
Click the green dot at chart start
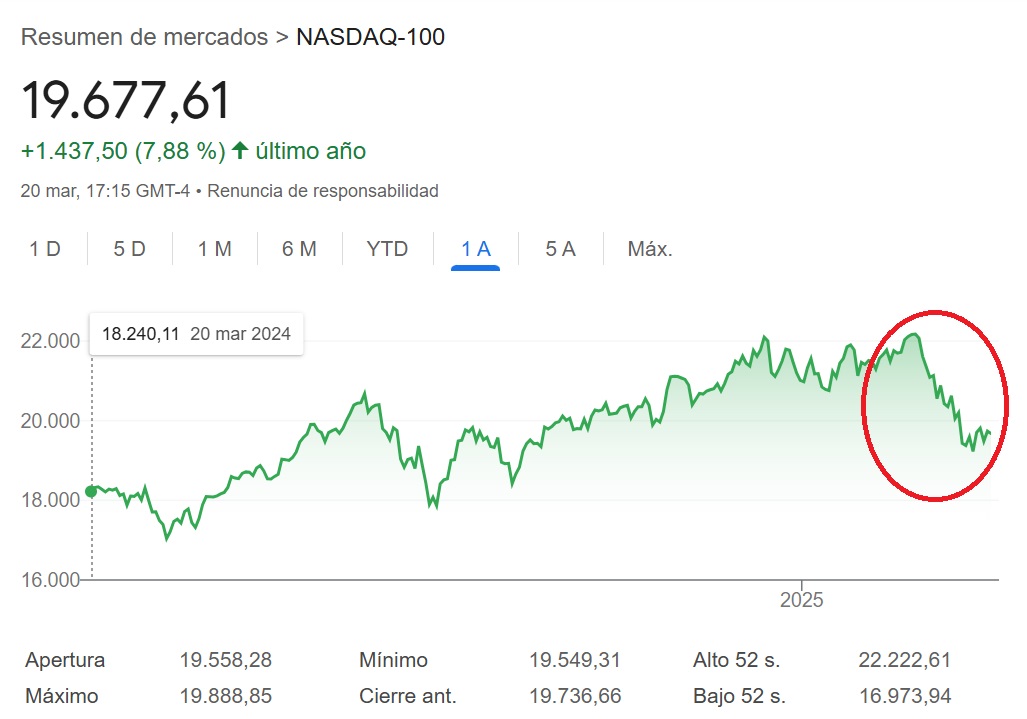(92, 491)
